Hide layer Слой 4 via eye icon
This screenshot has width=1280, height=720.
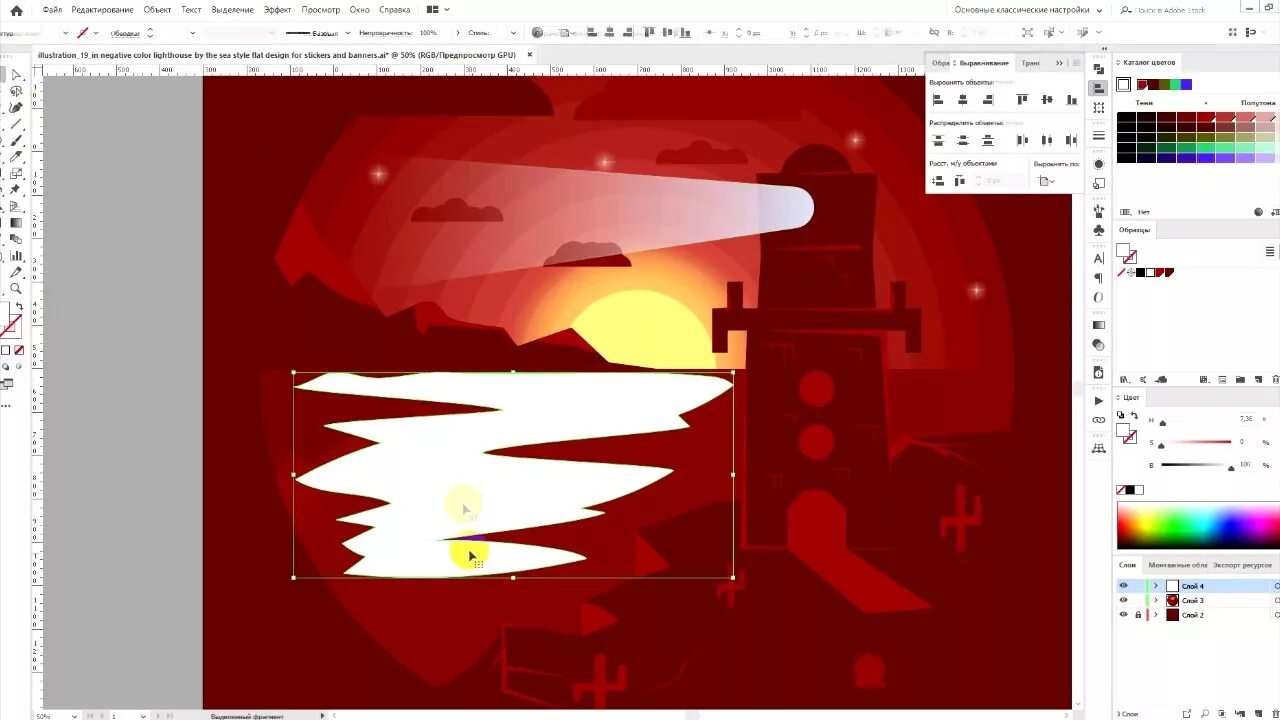tap(1123, 586)
